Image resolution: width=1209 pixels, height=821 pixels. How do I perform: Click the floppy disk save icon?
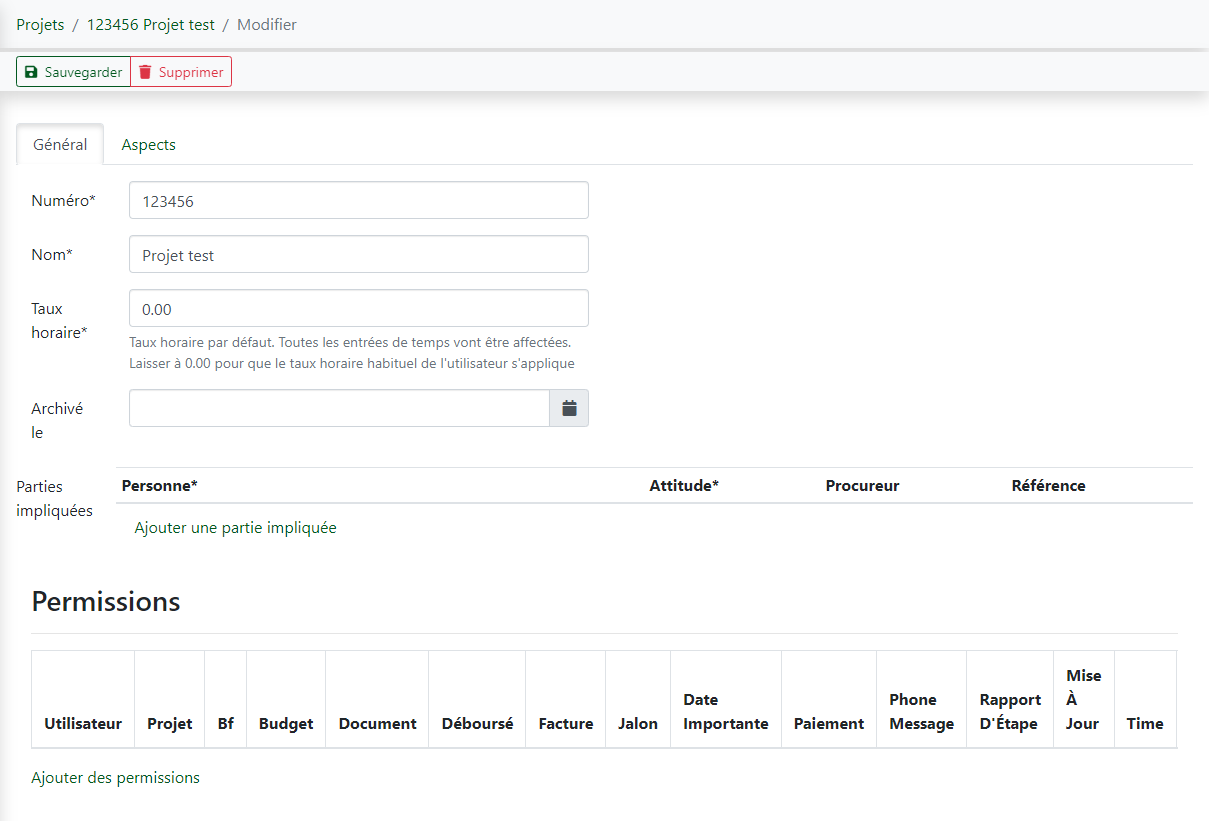point(33,71)
